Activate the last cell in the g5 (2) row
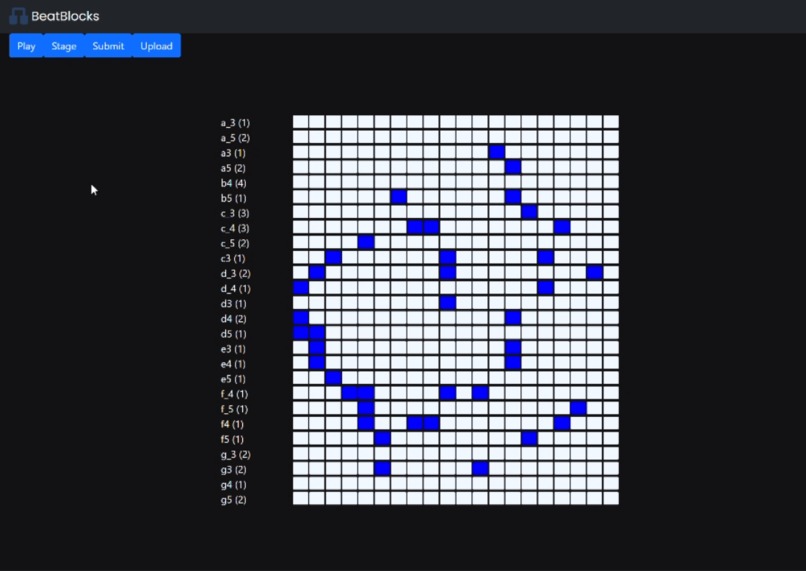This screenshot has height=571, width=806. click(x=611, y=499)
